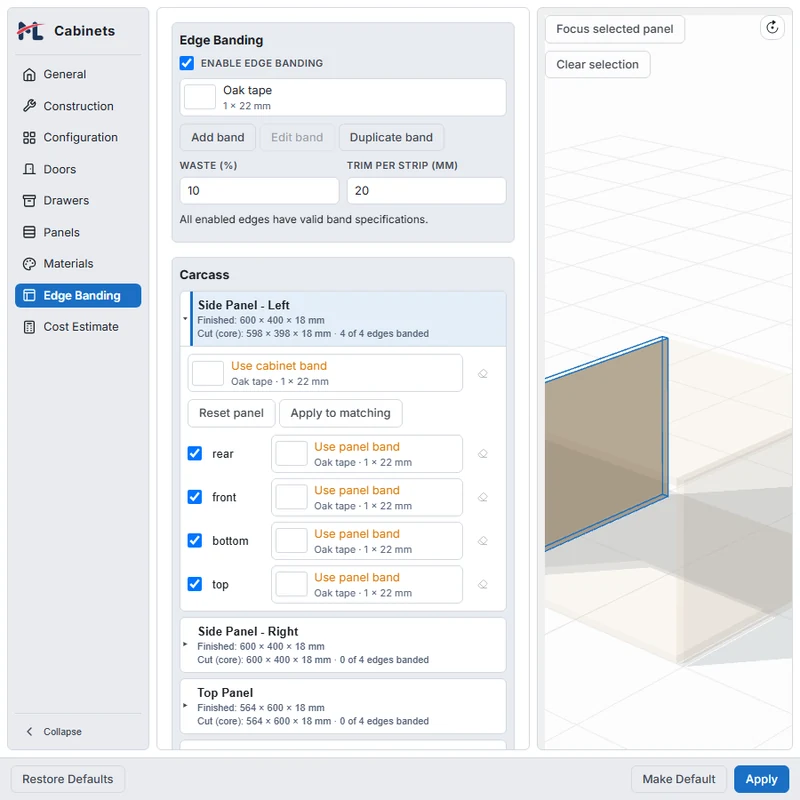Open Materials via its palette icon

pyautogui.click(x=29, y=264)
